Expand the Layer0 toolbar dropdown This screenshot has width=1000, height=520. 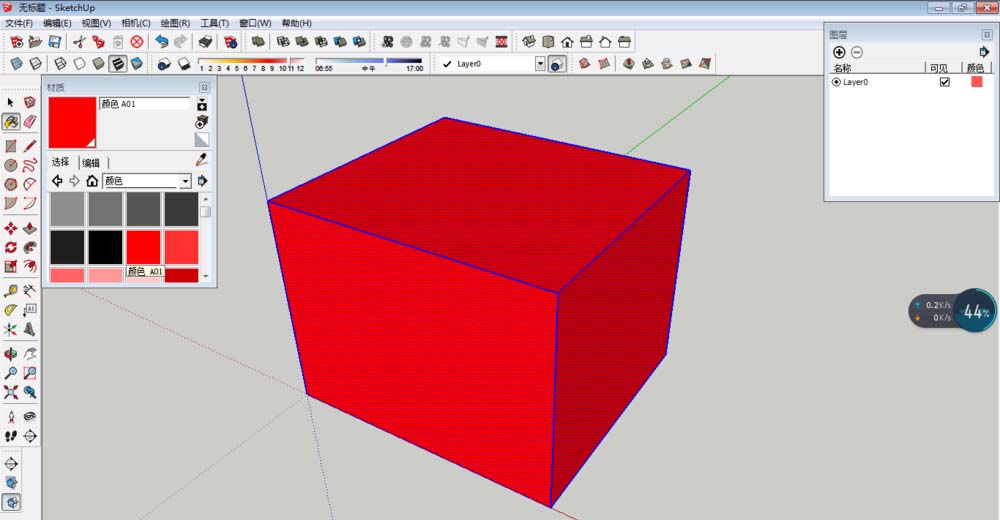(540, 63)
